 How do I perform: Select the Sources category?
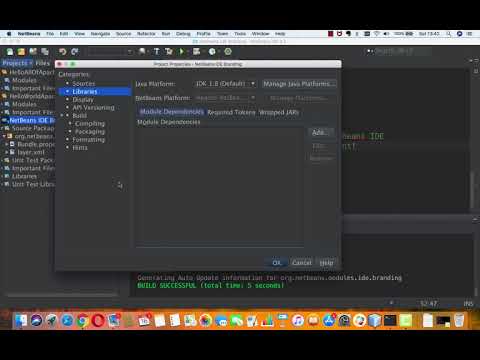tap(84, 83)
